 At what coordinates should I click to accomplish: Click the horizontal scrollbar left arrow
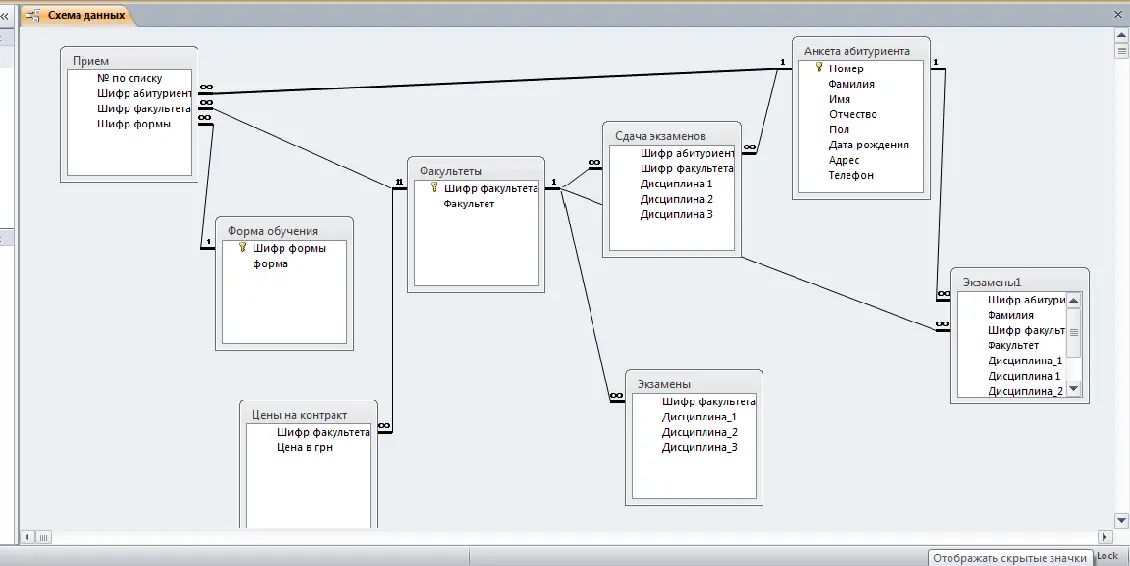(27, 537)
